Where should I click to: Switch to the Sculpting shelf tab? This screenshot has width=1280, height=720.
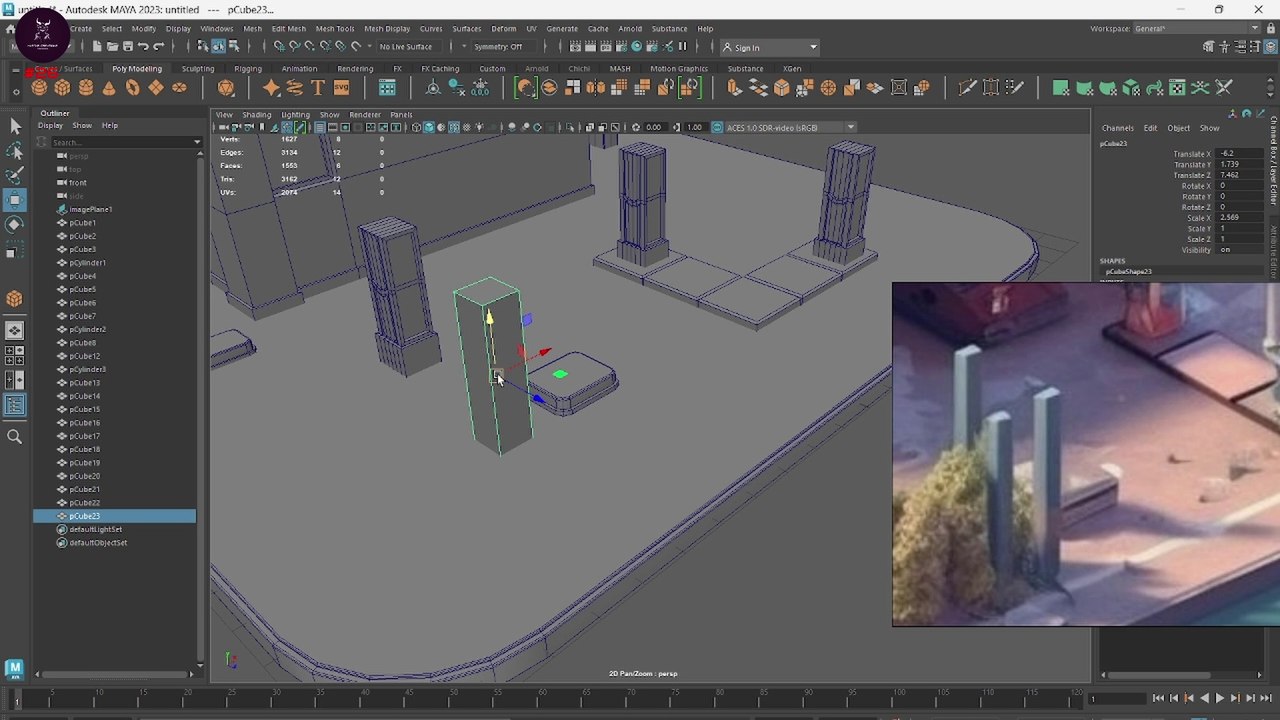click(x=198, y=69)
